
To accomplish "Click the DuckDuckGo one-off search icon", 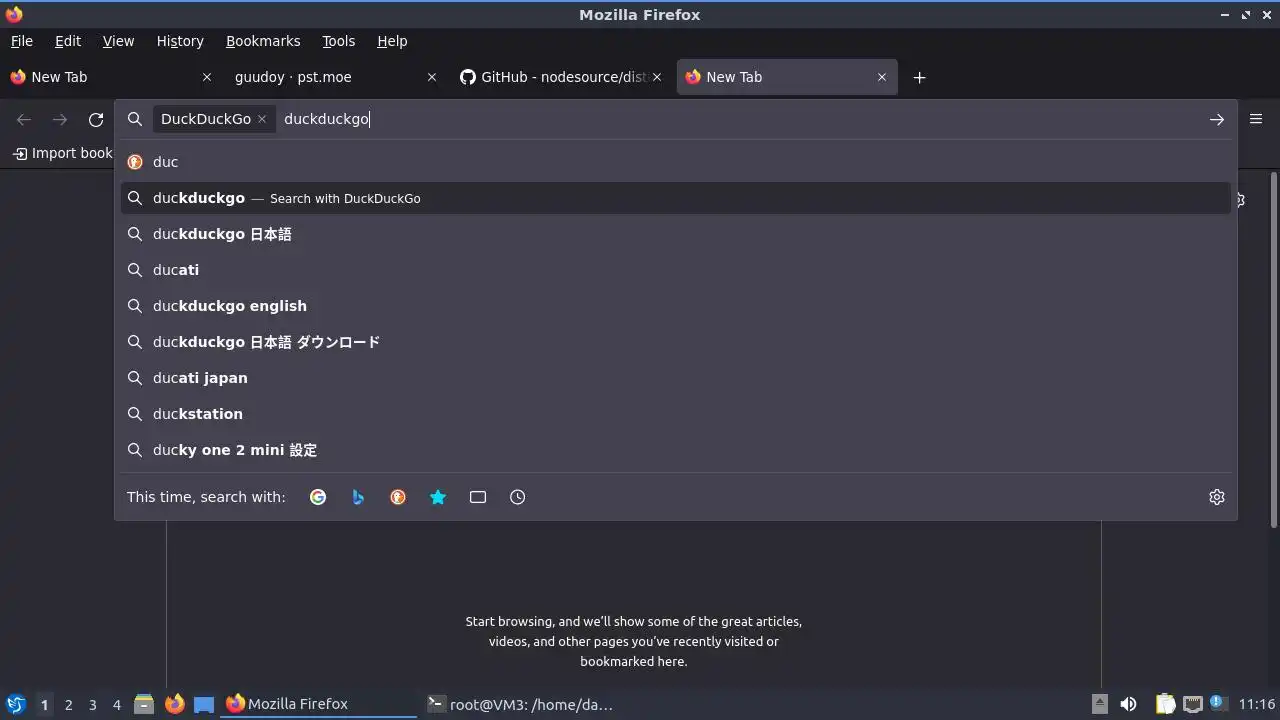I will click(x=398, y=497).
